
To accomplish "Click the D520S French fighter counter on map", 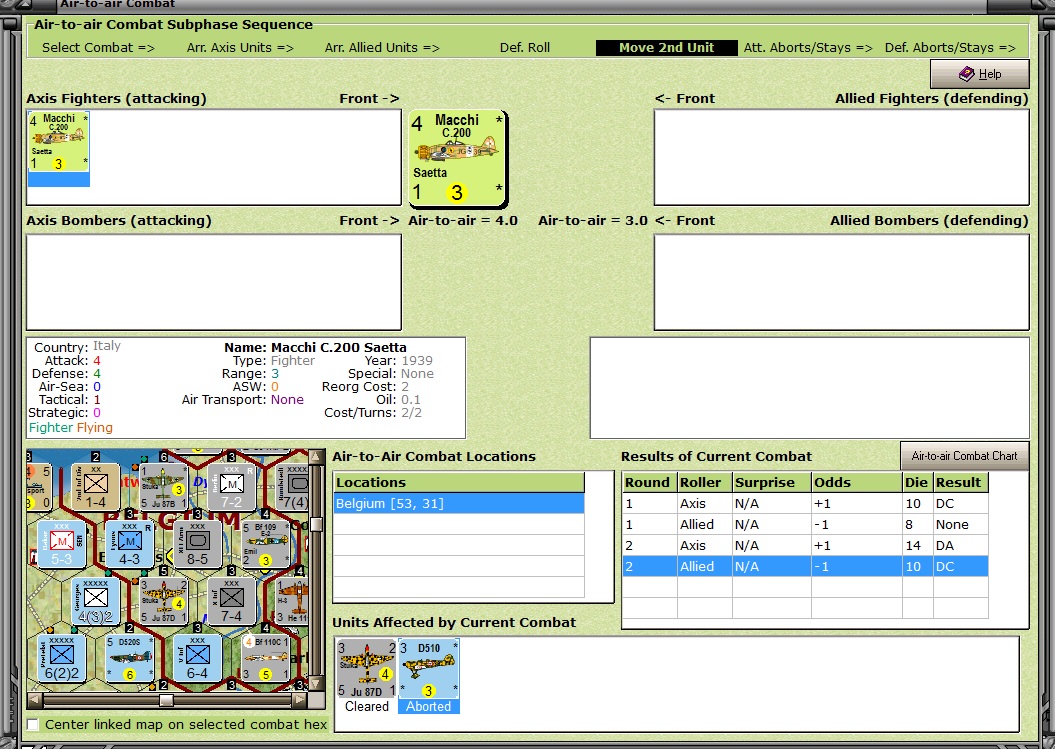I will click(129, 658).
